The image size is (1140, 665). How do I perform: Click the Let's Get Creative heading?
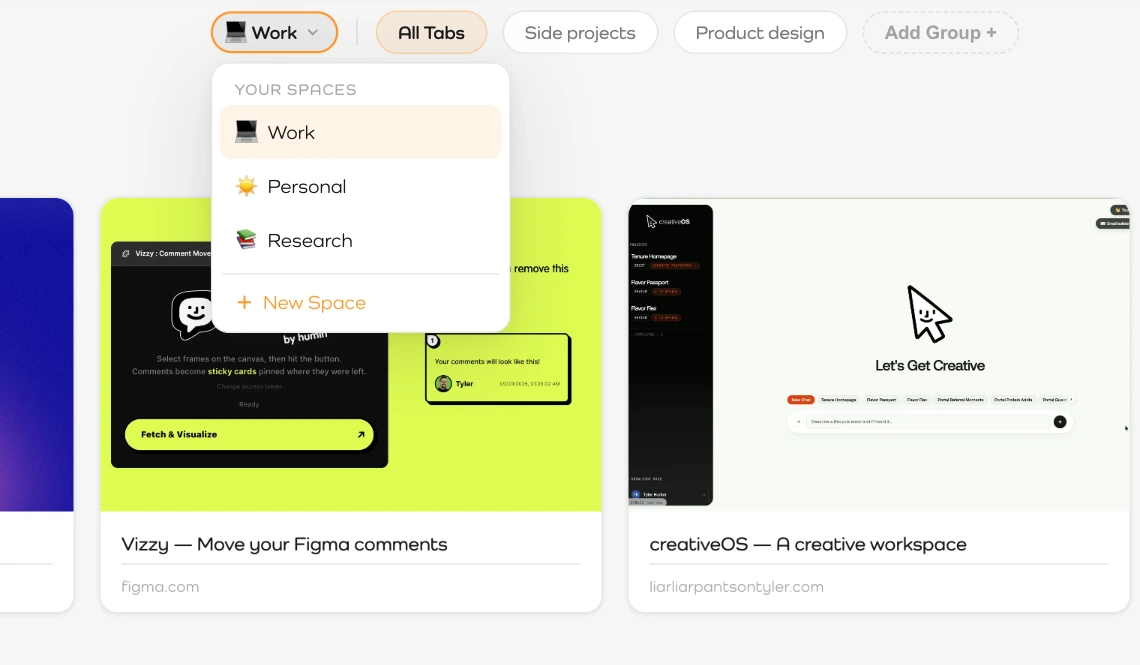coord(930,366)
